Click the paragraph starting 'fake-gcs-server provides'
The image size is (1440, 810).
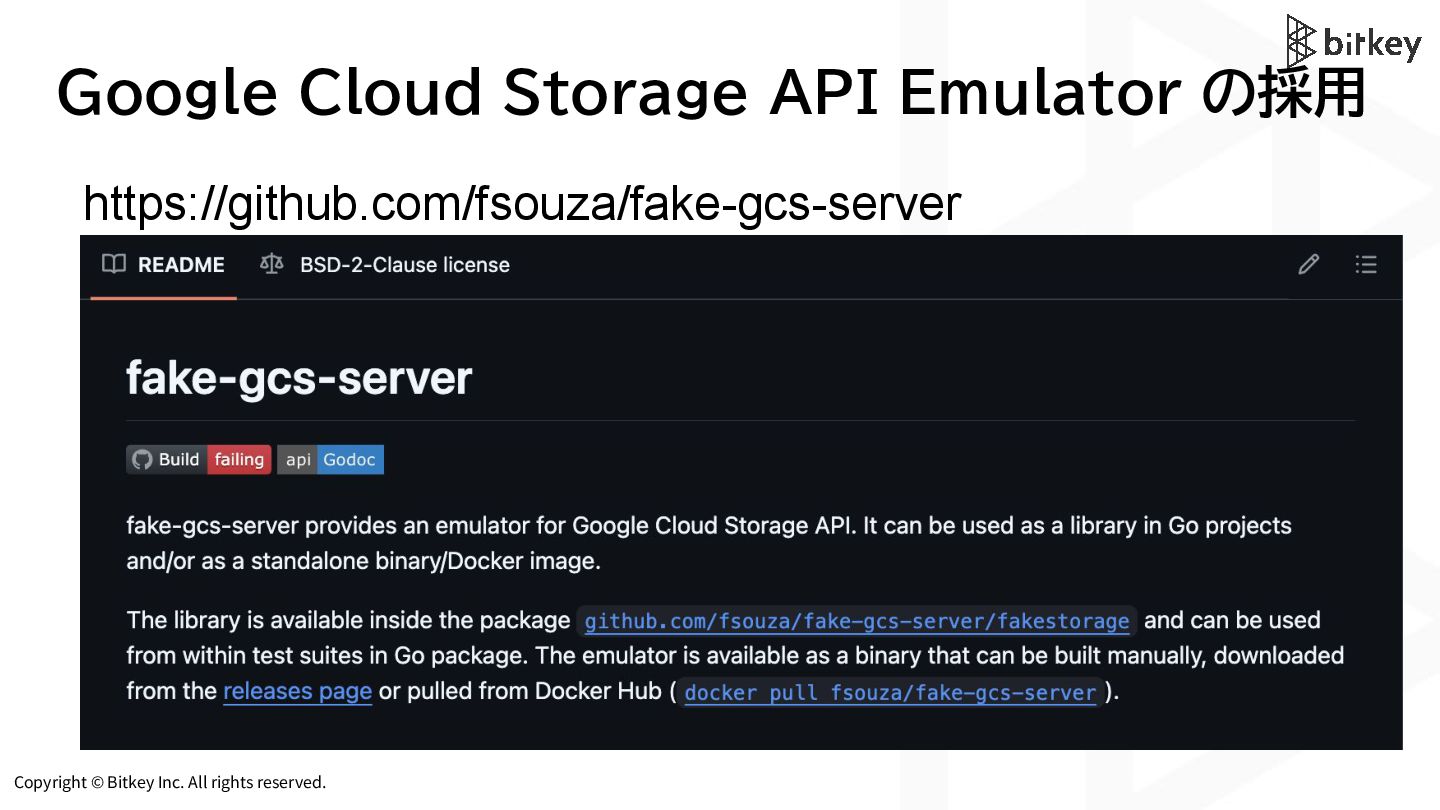pyautogui.click(x=708, y=543)
